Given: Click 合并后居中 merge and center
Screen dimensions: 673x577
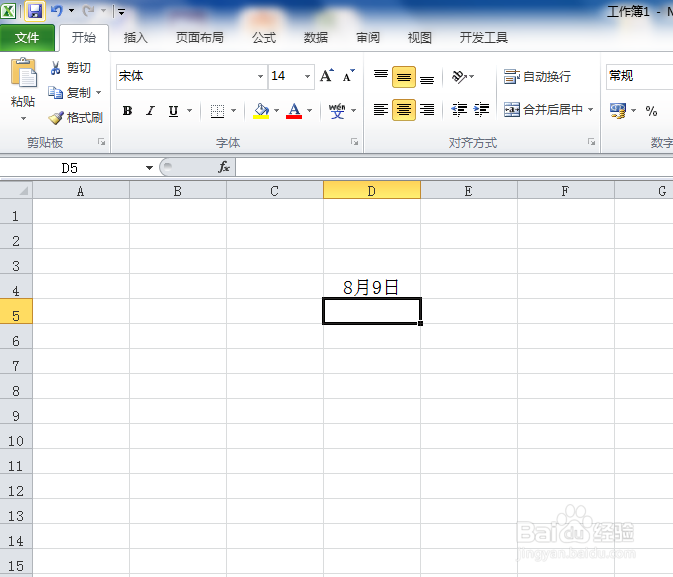Looking at the screenshot, I should (543, 110).
